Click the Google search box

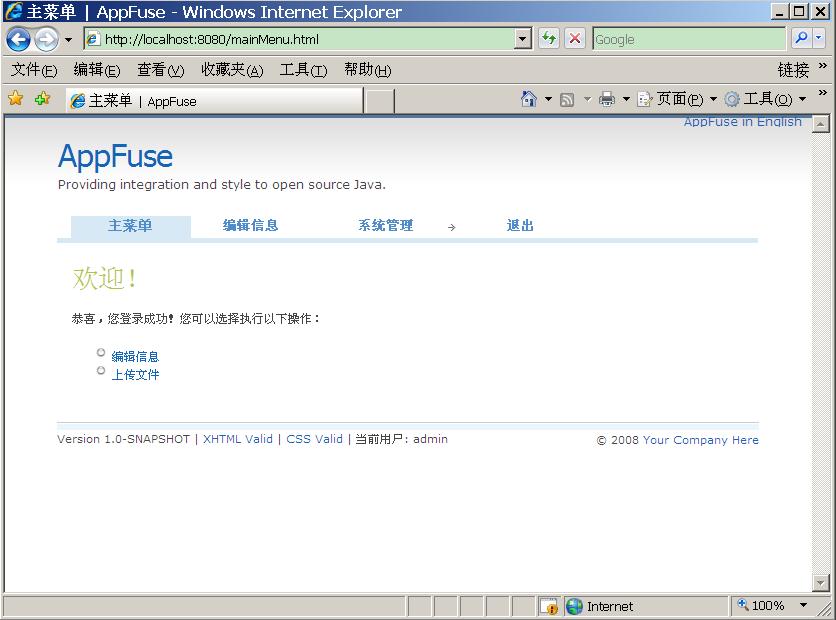point(689,39)
